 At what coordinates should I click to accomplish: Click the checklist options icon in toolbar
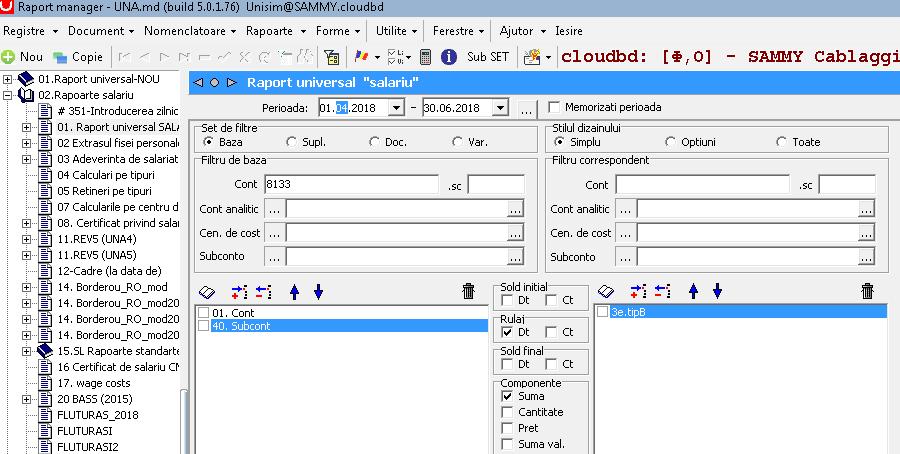click(x=395, y=57)
